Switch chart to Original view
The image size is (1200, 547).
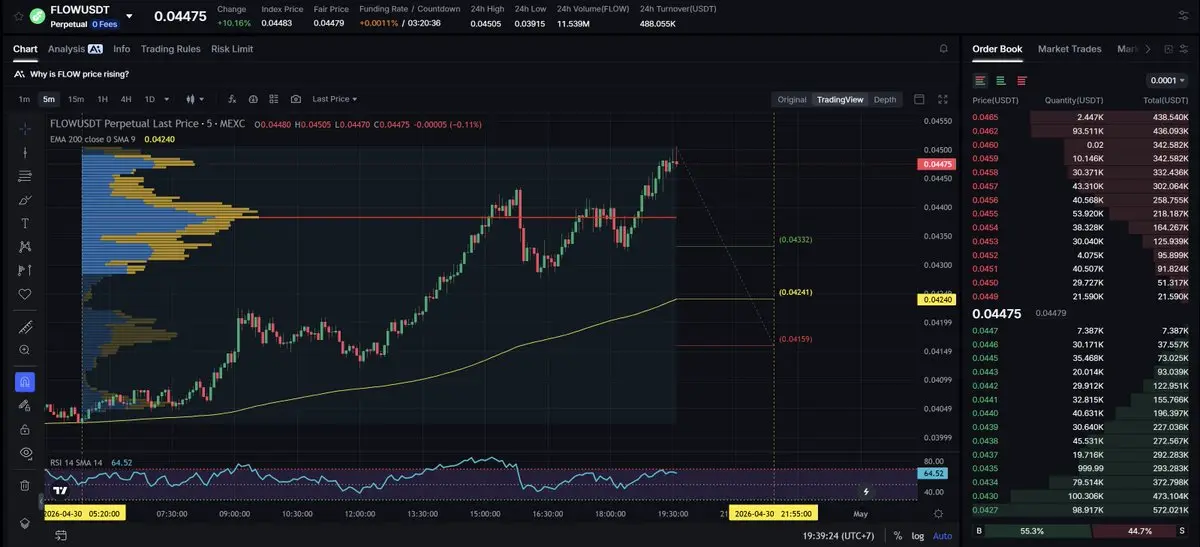pos(792,99)
